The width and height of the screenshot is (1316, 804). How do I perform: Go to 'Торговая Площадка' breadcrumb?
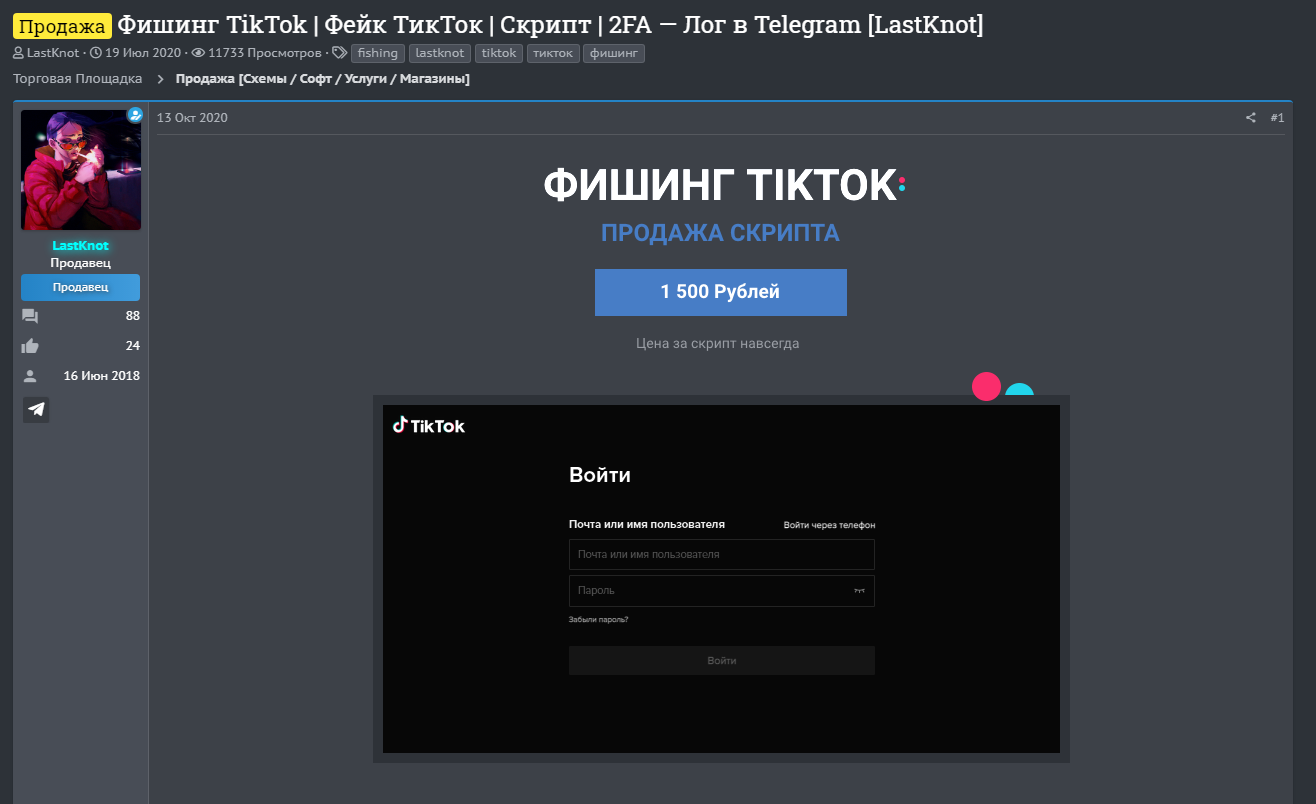point(78,79)
